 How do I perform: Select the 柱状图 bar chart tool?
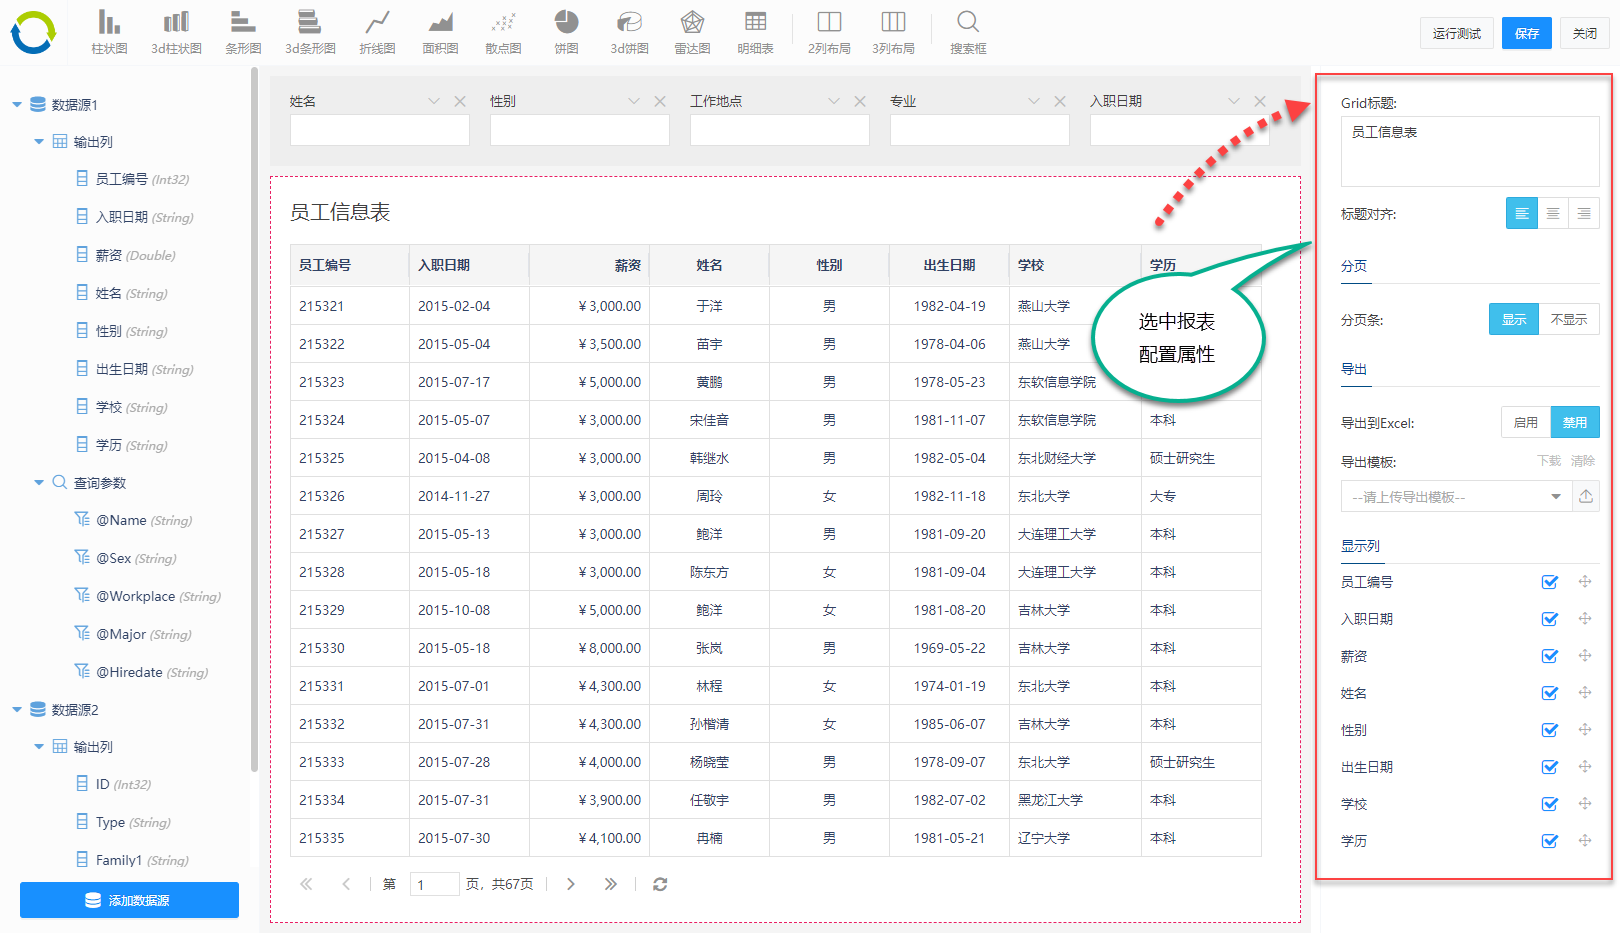point(109,32)
